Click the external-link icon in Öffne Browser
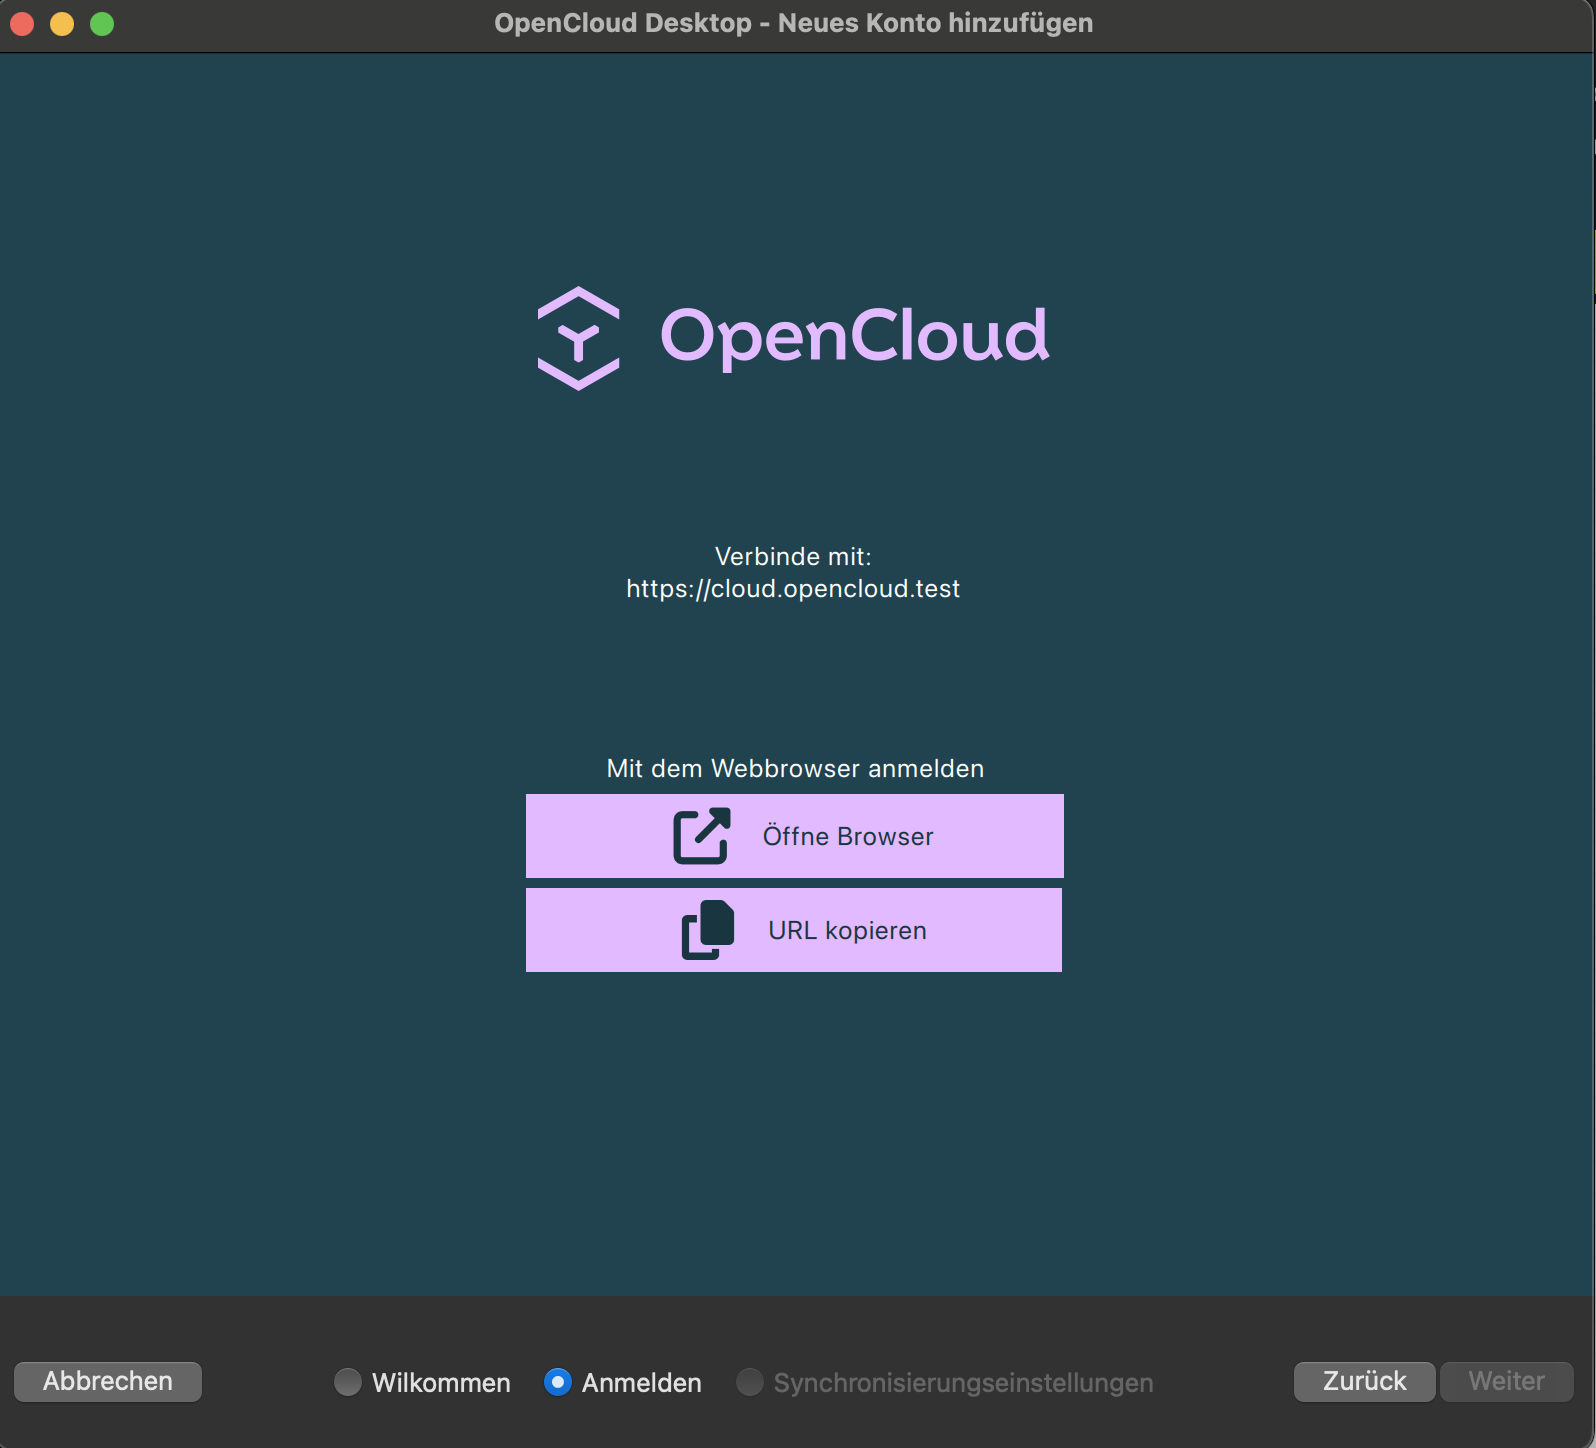Image resolution: width=1596 pixels, height=1448 pixels. [x=702, y=836]
